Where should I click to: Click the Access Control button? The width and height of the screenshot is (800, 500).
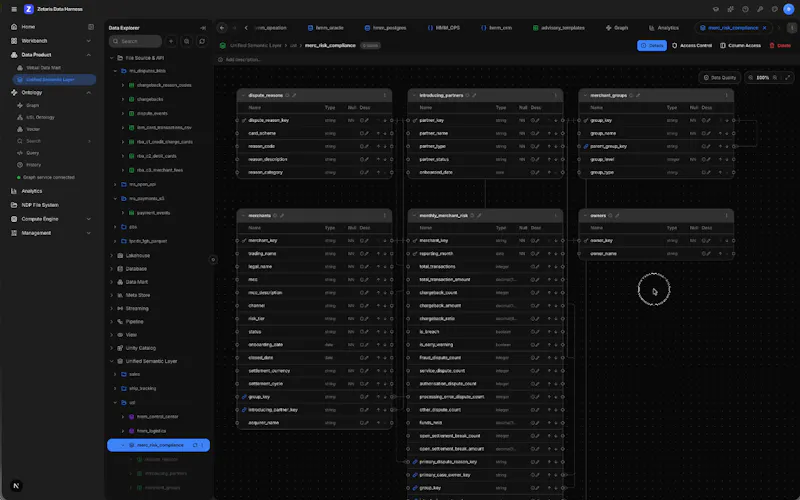691,45
